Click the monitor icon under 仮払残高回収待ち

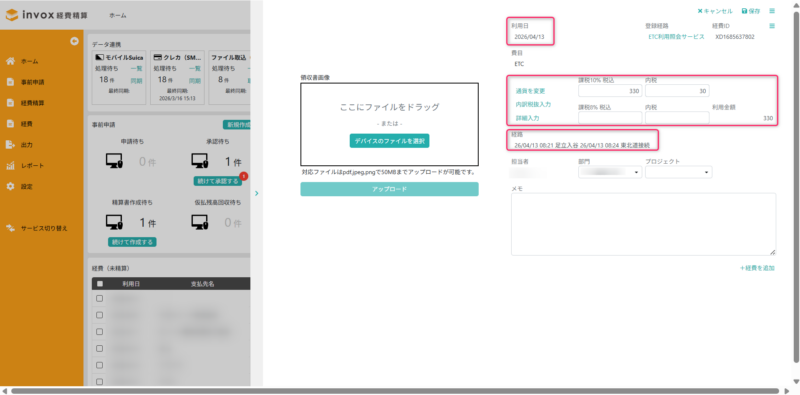[x=200, y=222]
